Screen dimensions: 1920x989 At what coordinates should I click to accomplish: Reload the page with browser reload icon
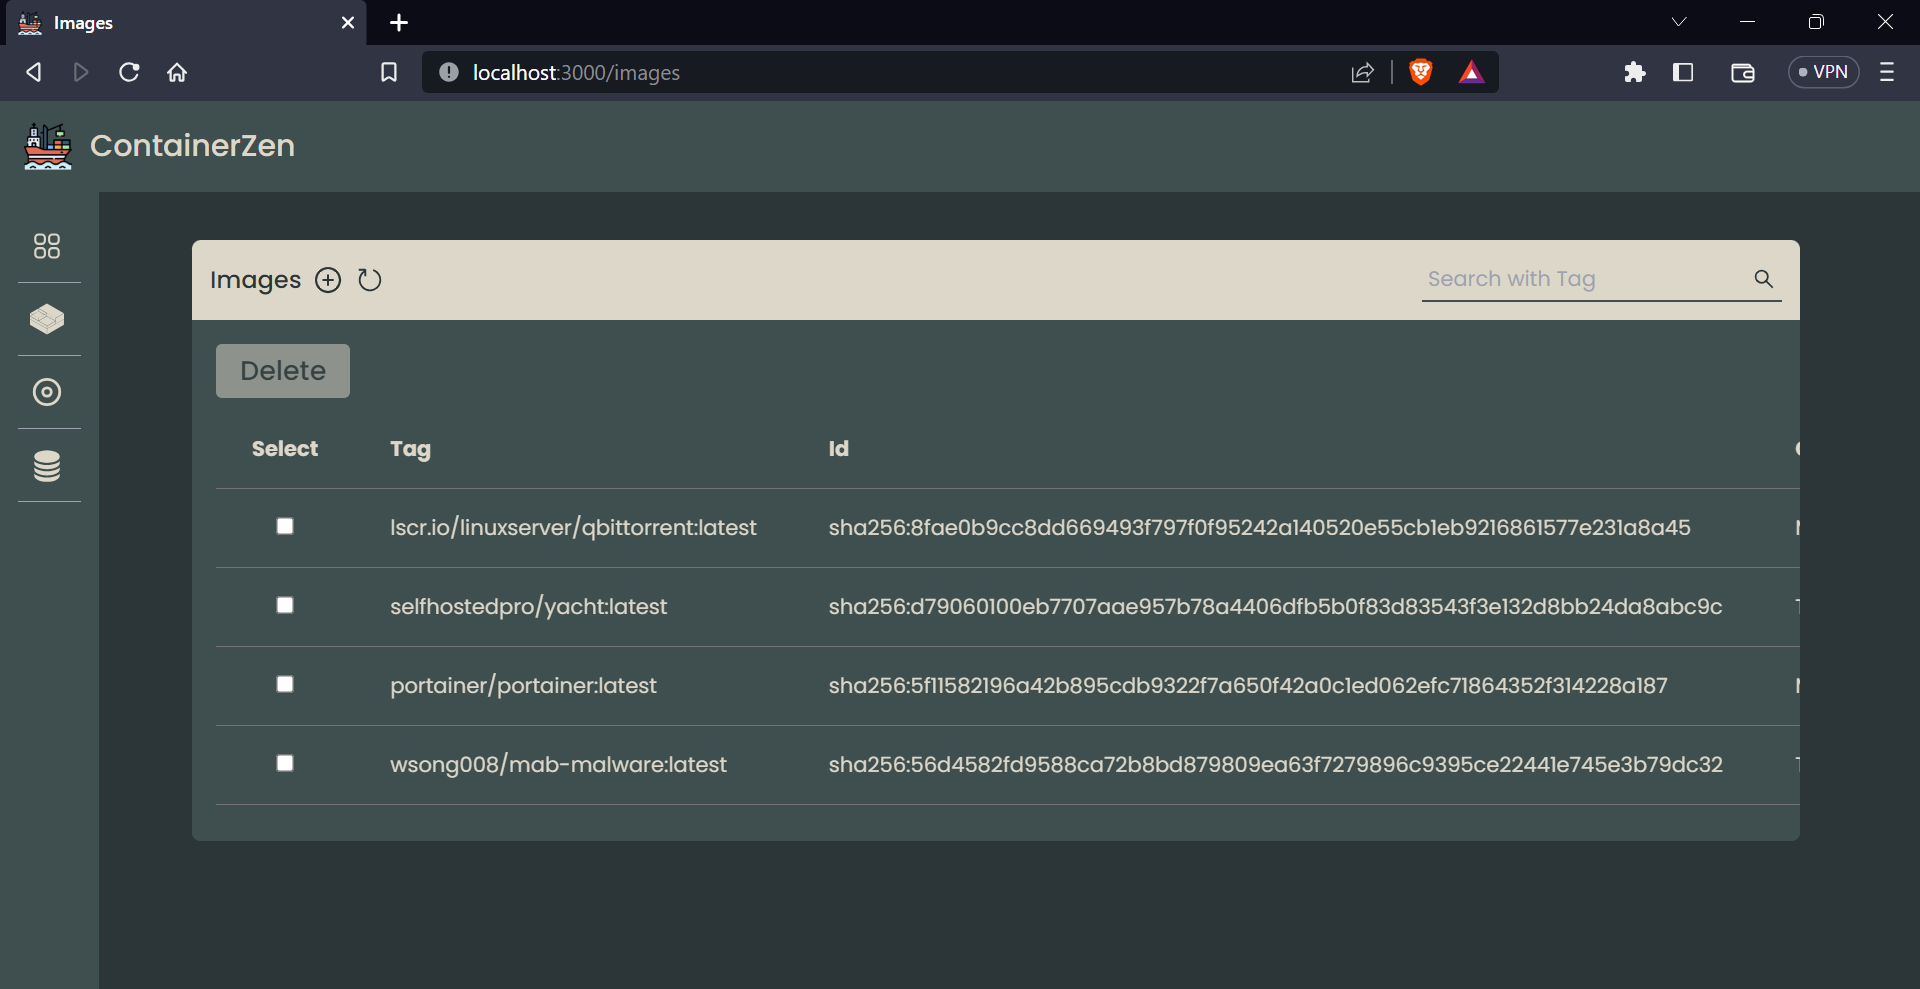129,72
